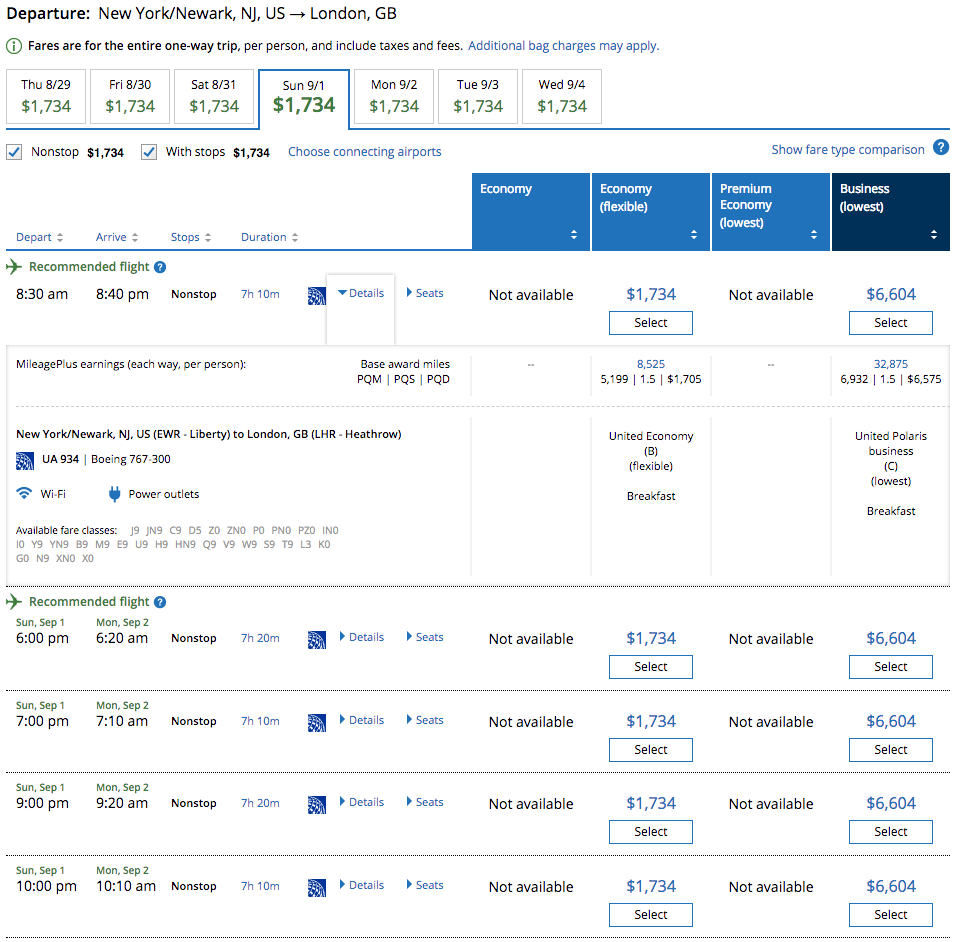Click fare information icon at top
The image size is (956, 942).
(x=14, y=46)
